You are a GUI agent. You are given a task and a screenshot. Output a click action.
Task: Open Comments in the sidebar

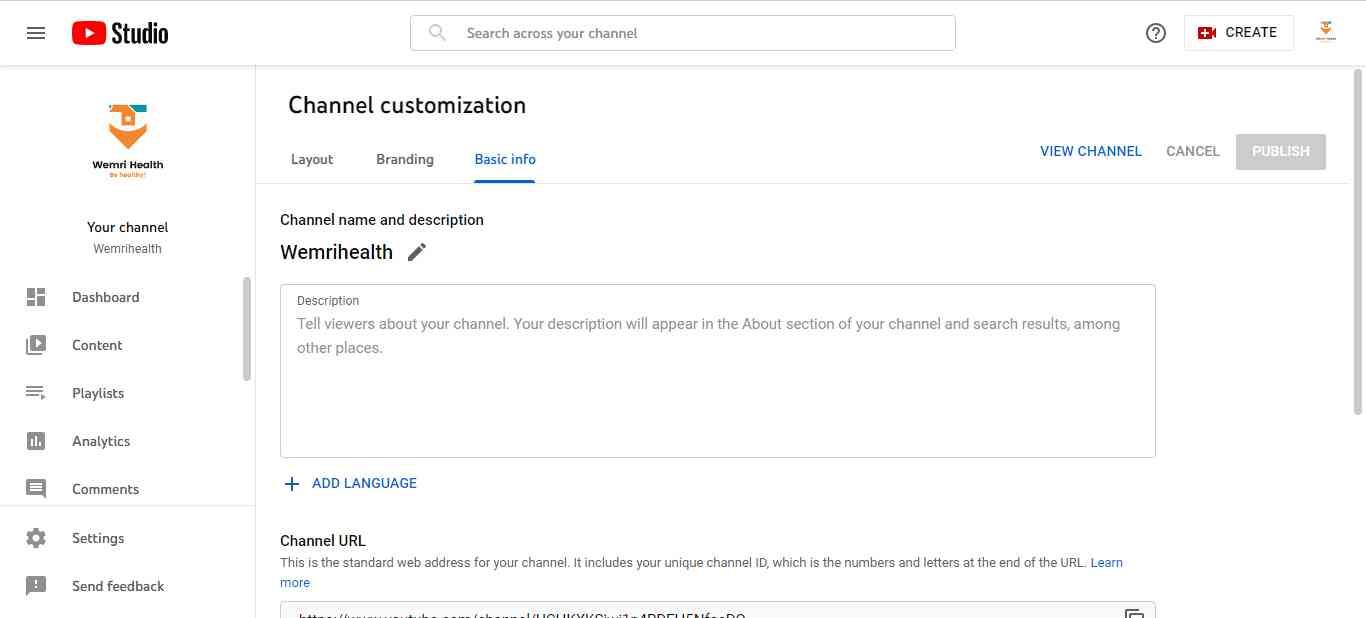coord(105,489)
